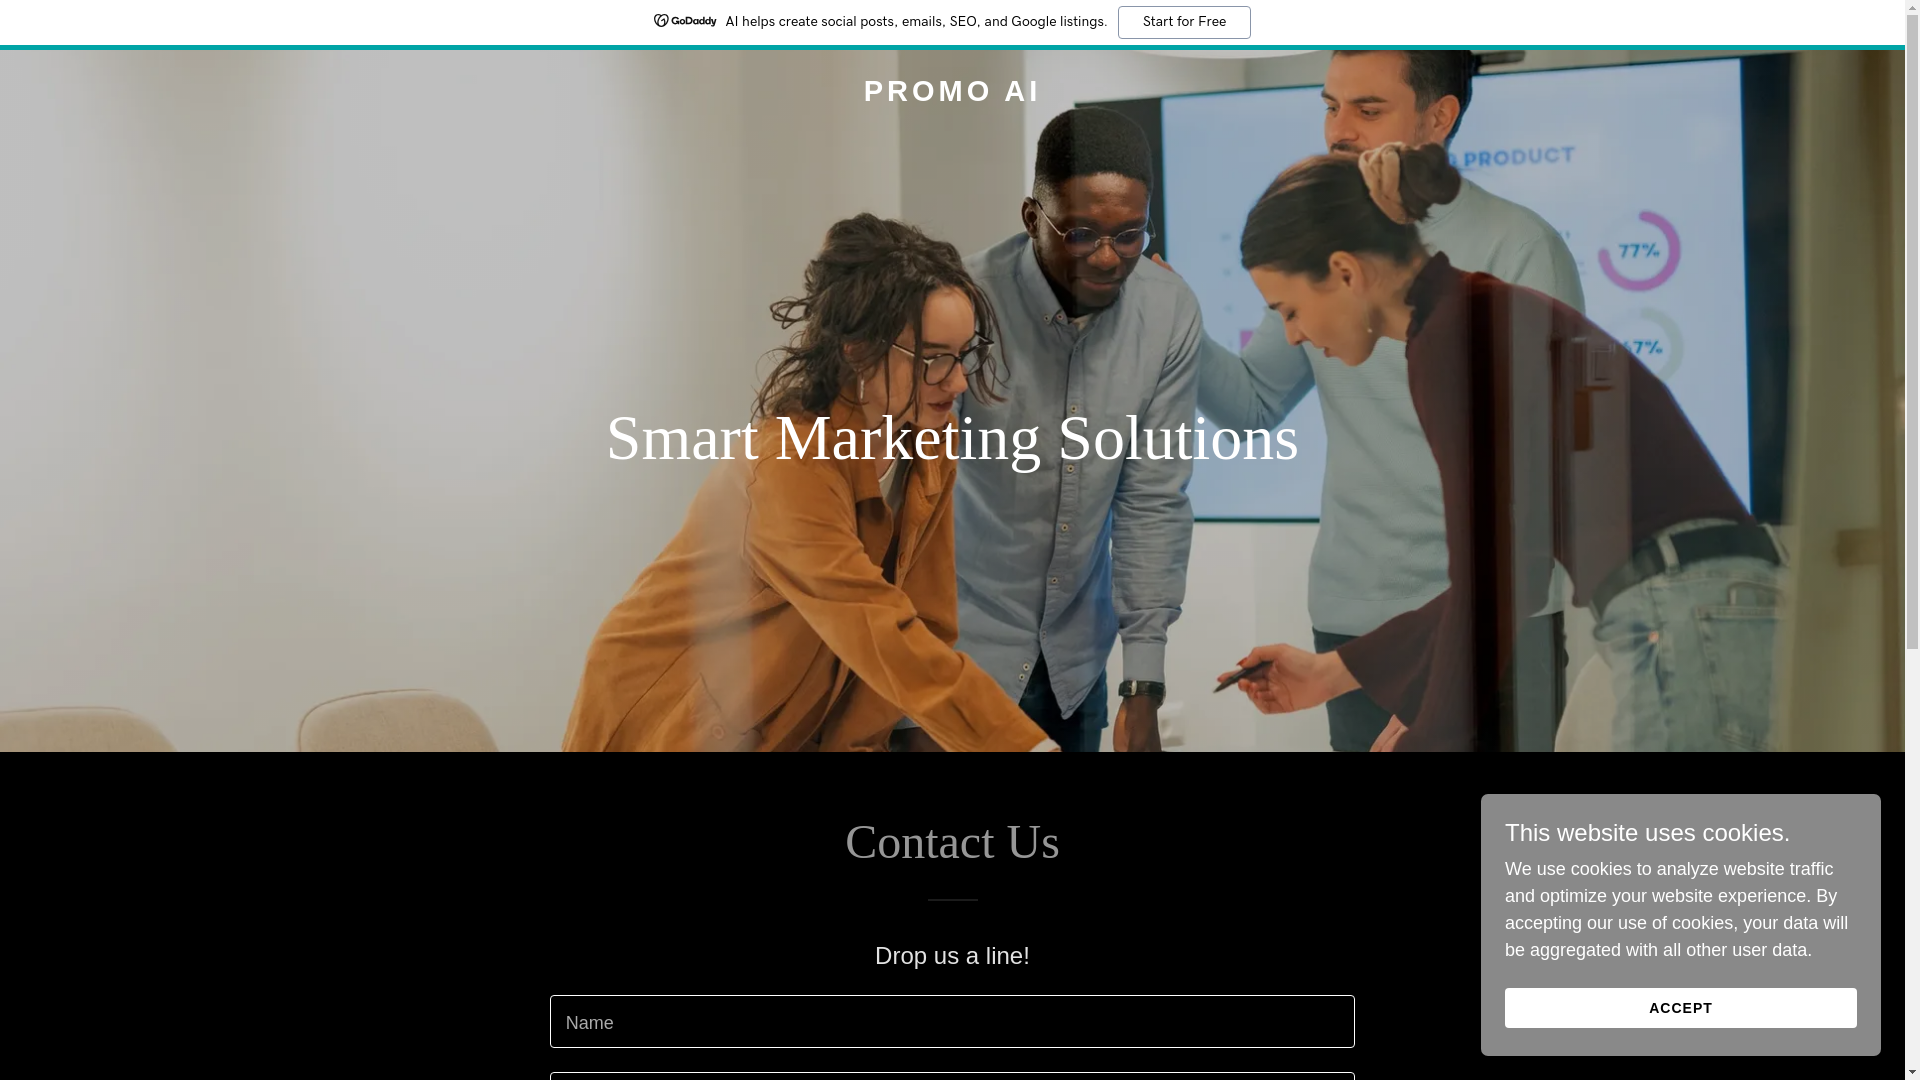Image resolution: width=1920 pixels, height=1080 pixels.
Task: Click the 77% chart on presentation screen
Action: tap(1638, 250)
